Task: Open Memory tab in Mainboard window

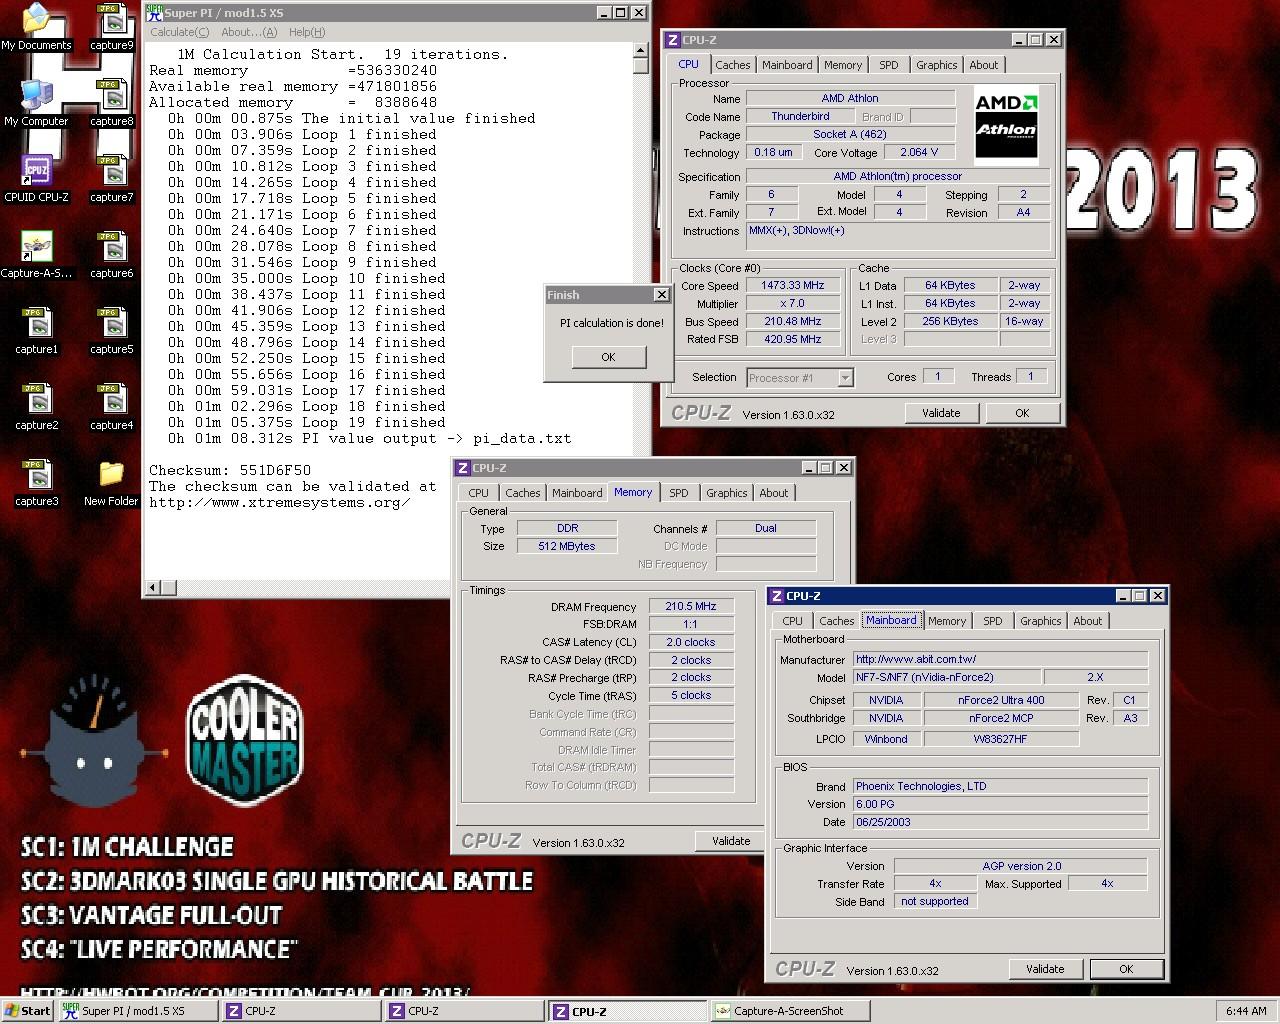Action: coord(947,621)
